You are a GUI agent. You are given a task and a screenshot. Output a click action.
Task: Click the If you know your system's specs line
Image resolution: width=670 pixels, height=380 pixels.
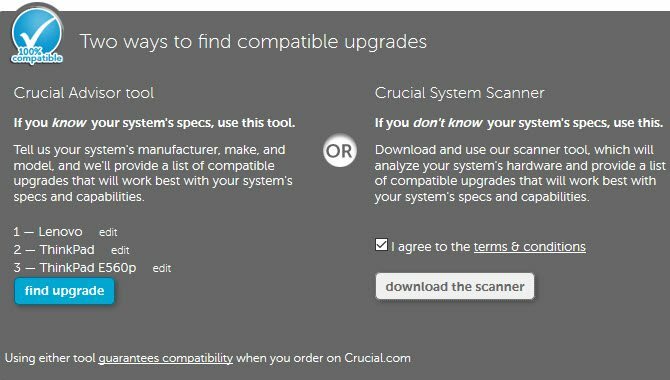pos(154,123)
